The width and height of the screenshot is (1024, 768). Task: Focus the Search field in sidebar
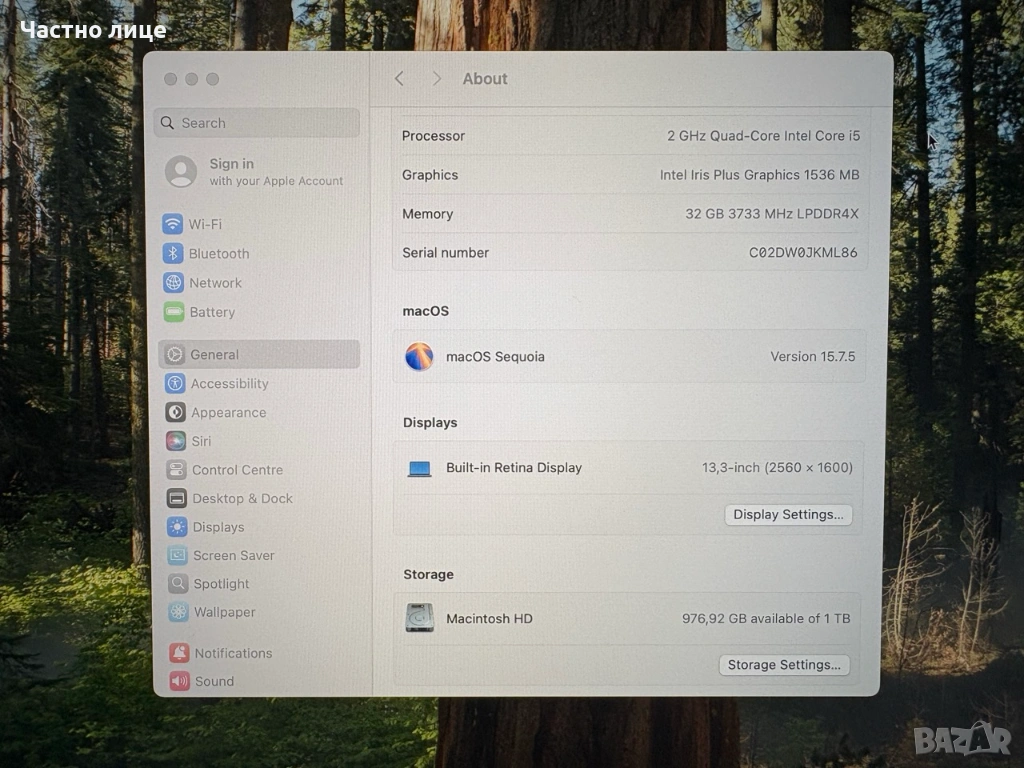point(258,123)
